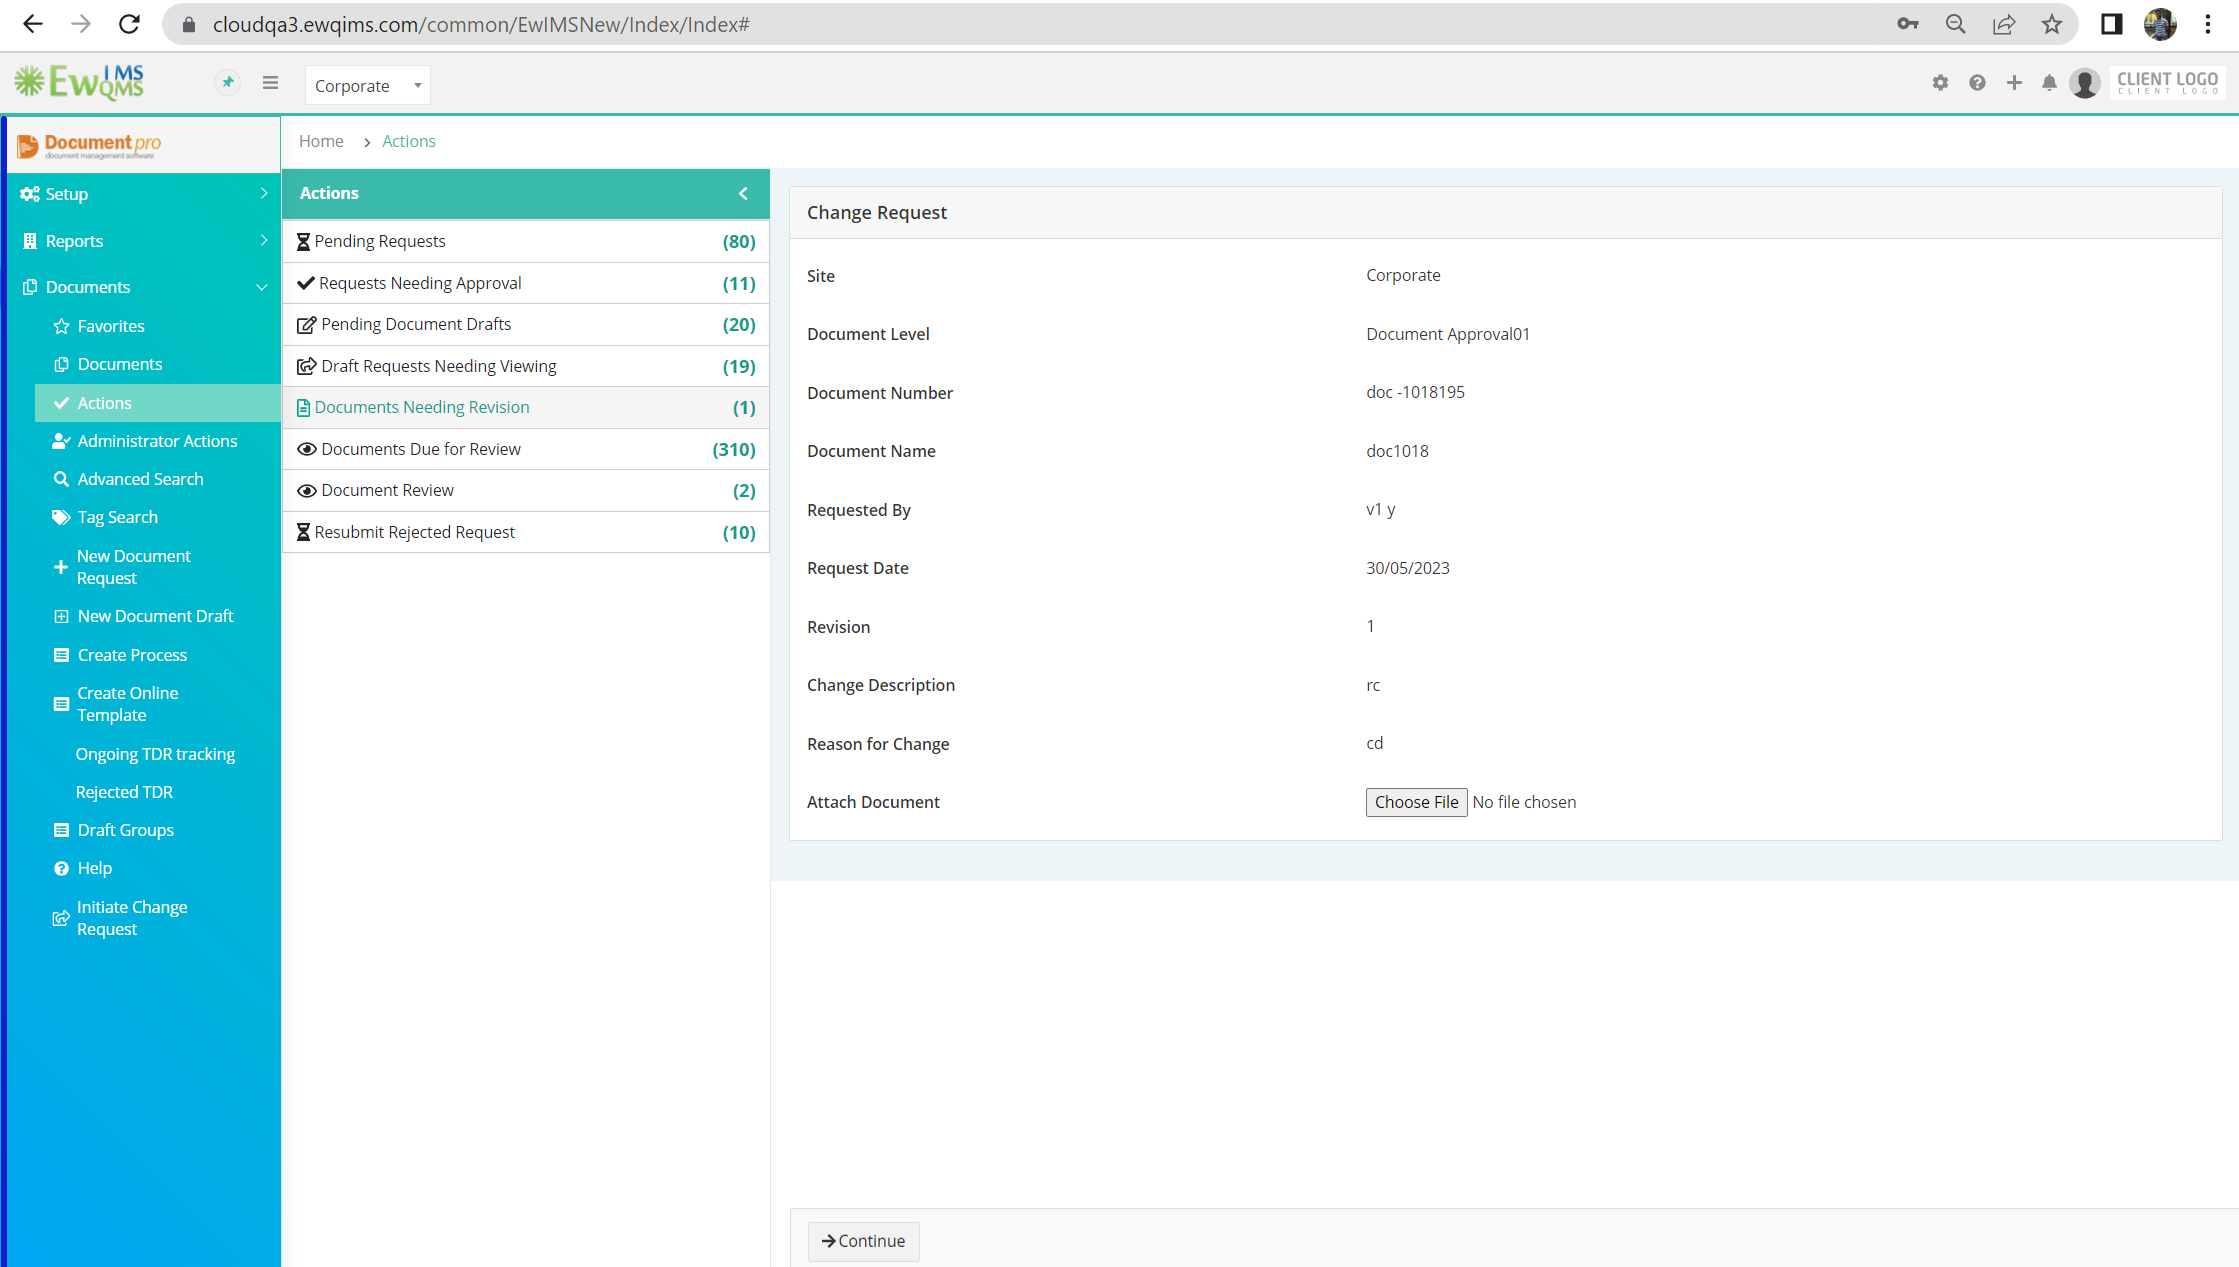The height and width of the screenshot is (1267, 2239).
Task: Open the user account avatar in the header
Action: (x=2085, y=83)
